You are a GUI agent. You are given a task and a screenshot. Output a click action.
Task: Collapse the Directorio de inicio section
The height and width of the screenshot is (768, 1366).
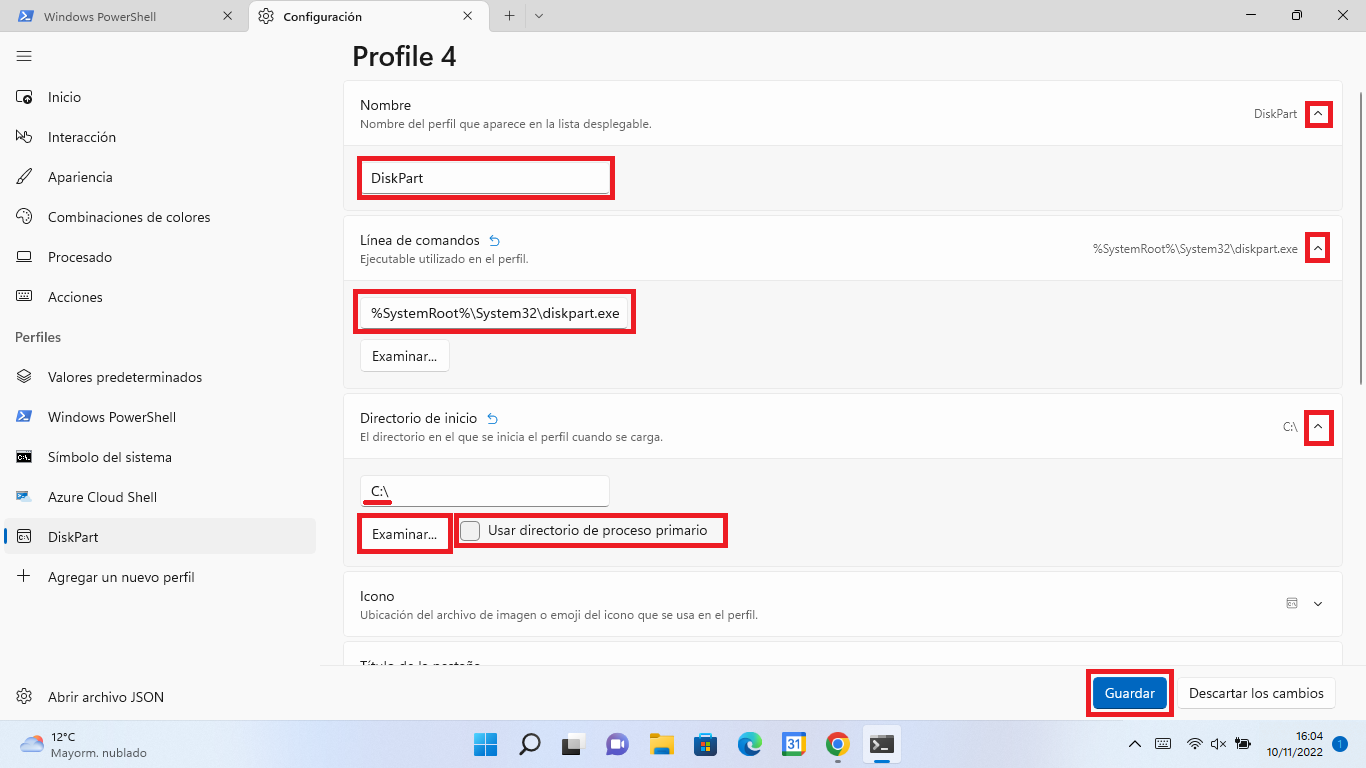[x=1318, y=427]
